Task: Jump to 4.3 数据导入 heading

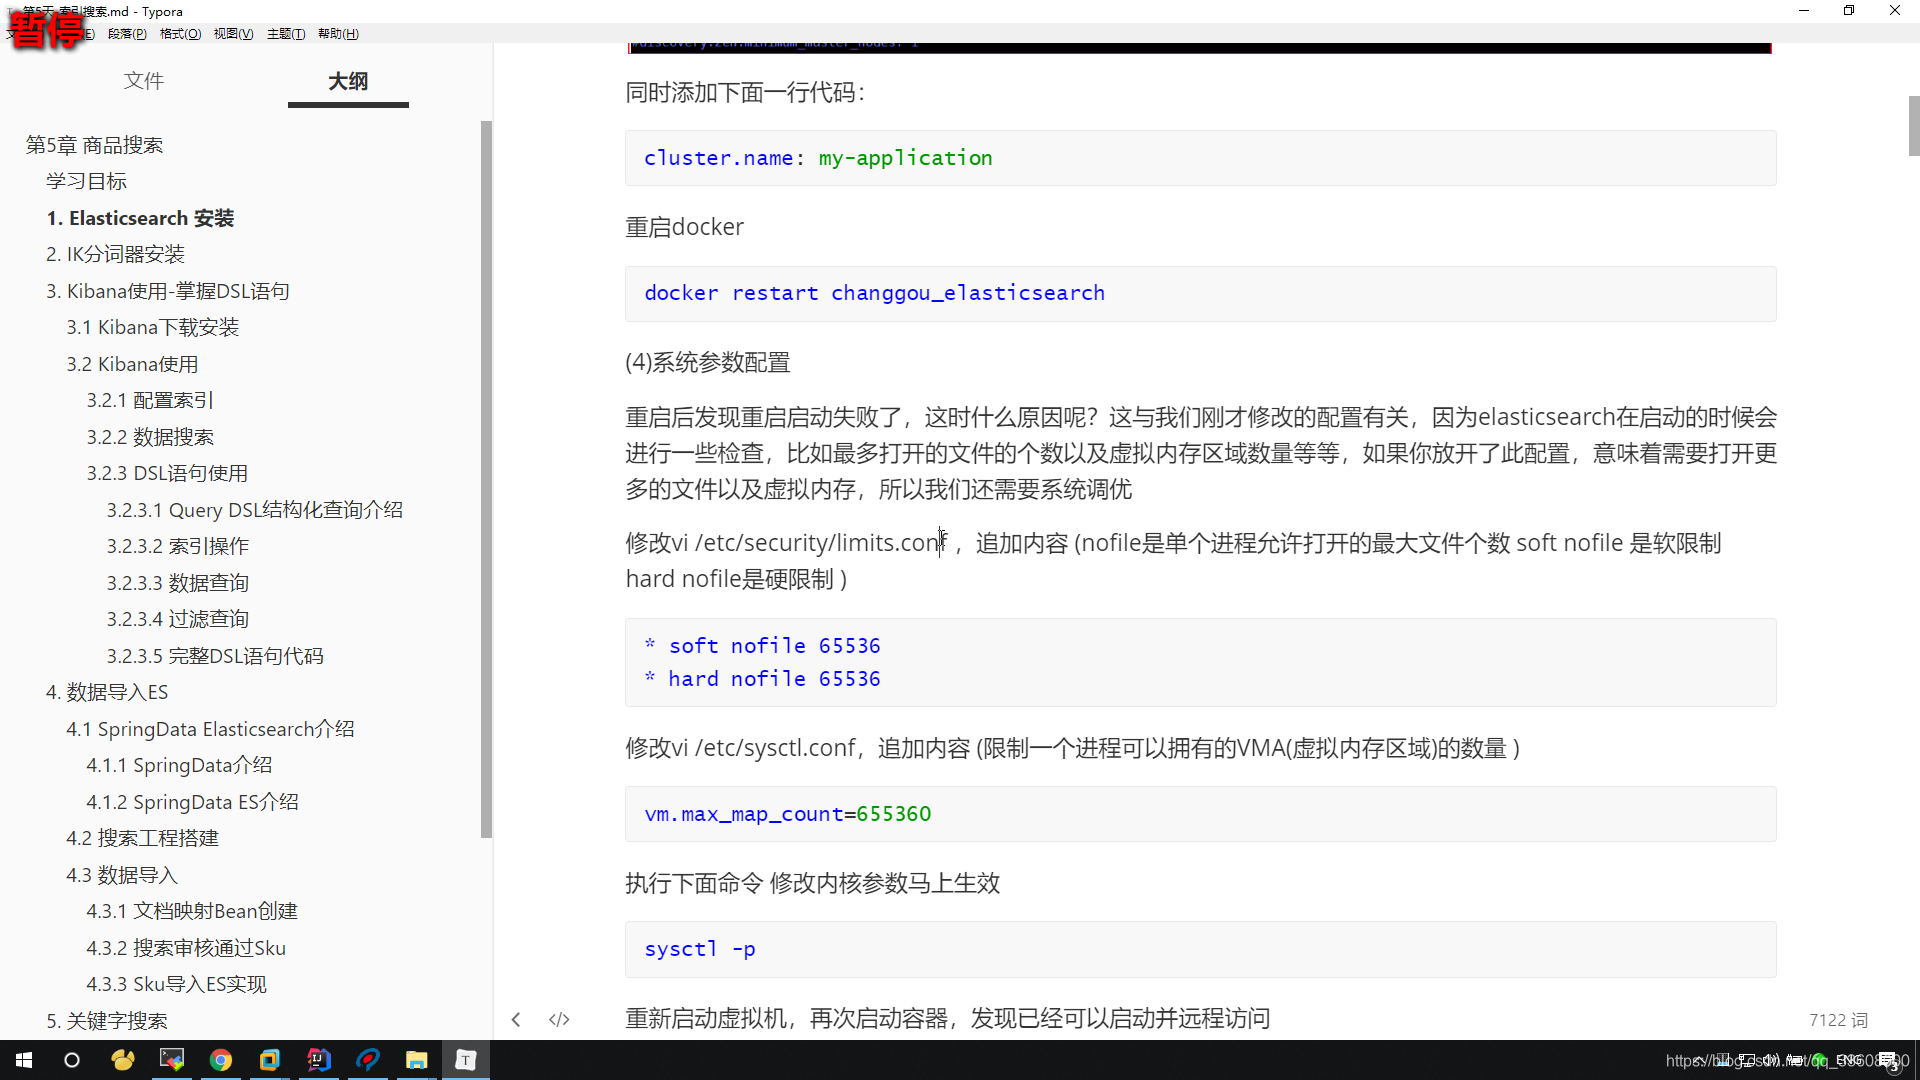Action: tap(122, 875)
